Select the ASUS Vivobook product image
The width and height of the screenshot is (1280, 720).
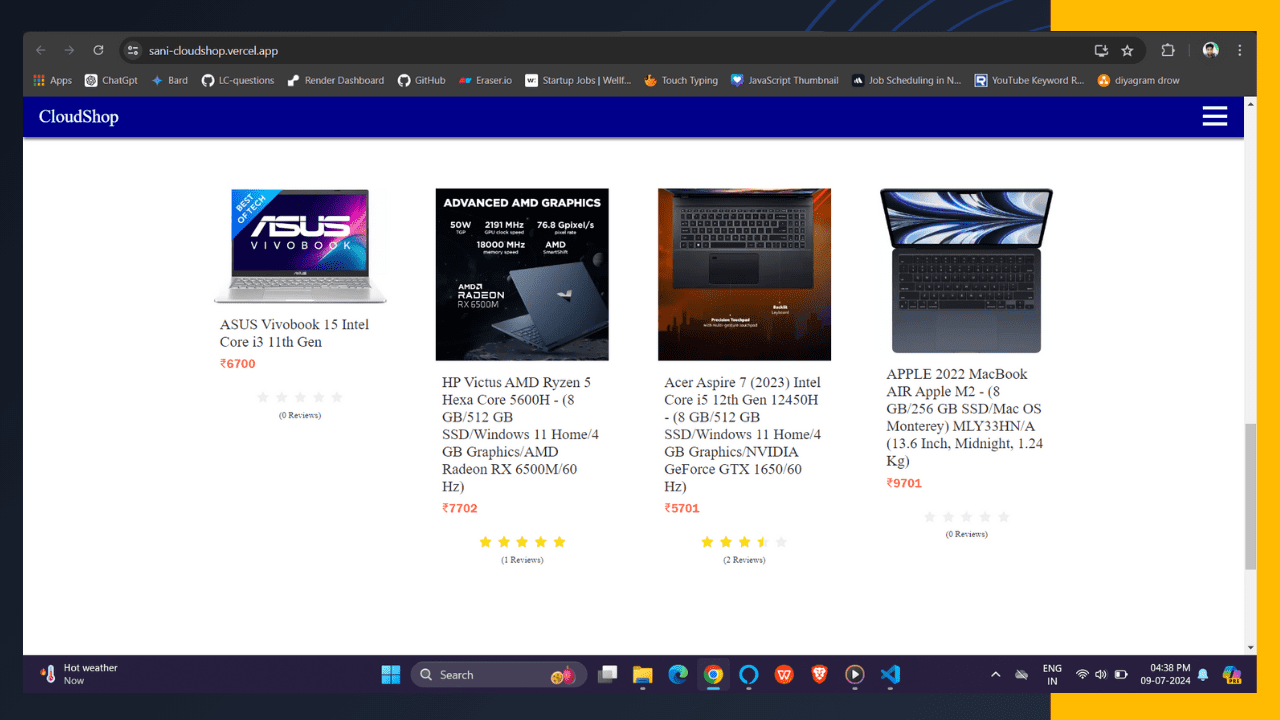(x=300, y=245)
